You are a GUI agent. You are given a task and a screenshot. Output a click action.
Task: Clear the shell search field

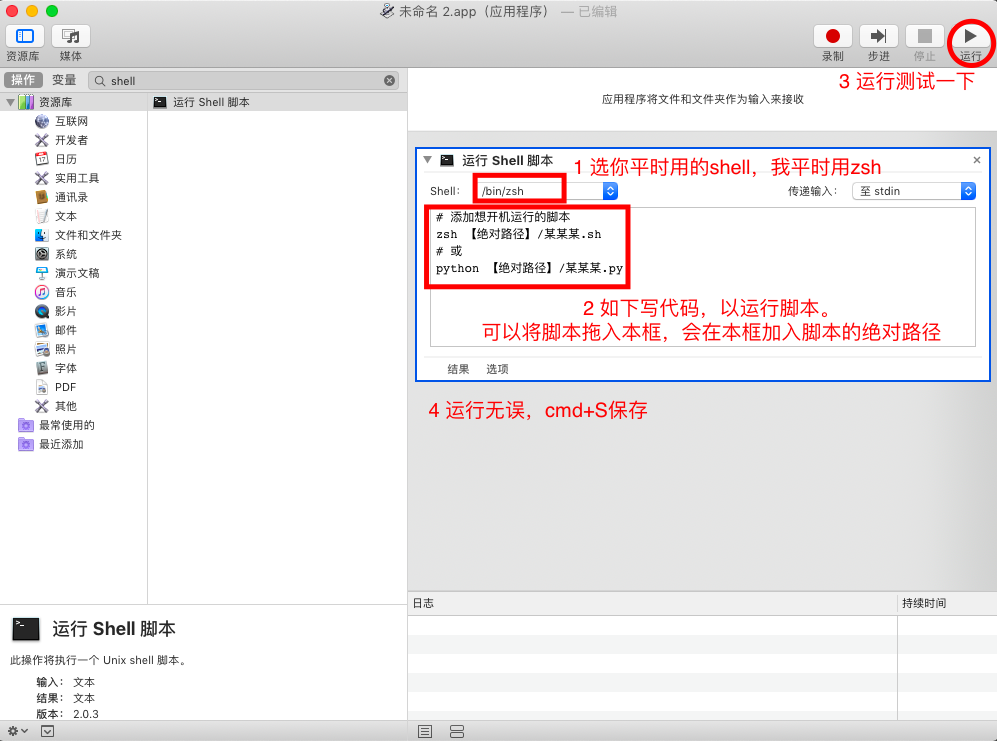pyautogui.click(x=389, y=80)
